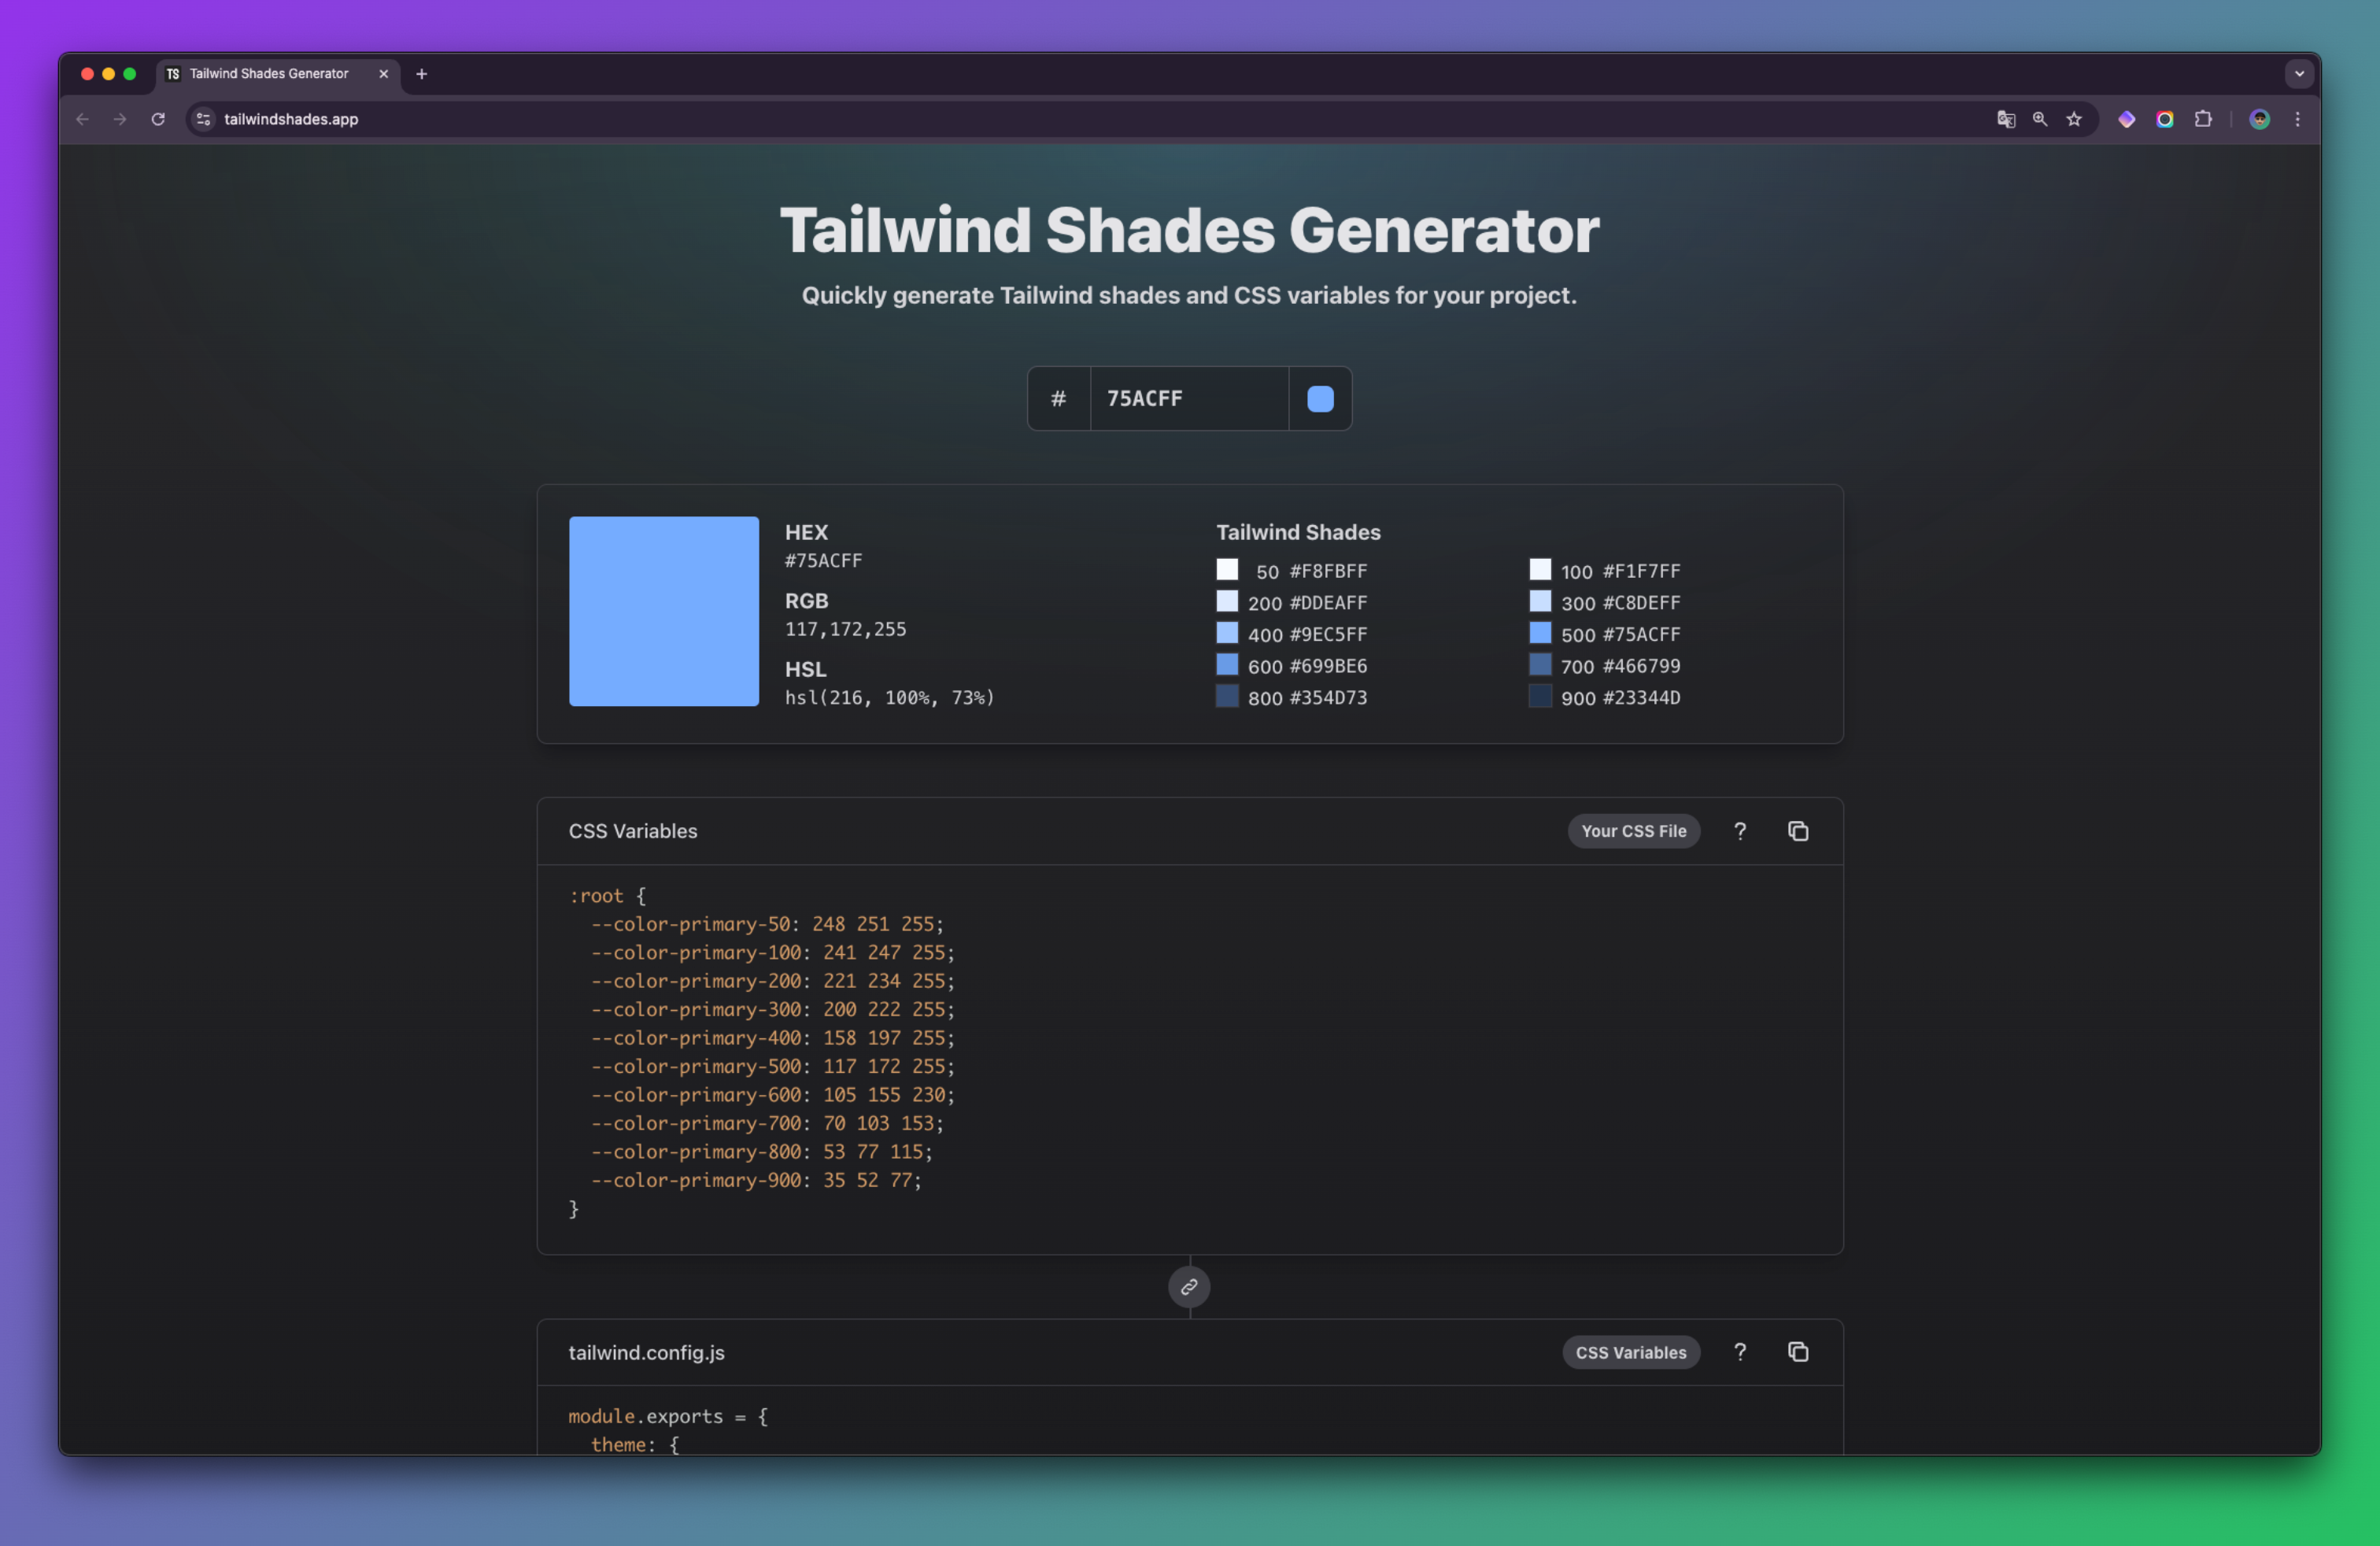Open site information icon in address bar
Screen dimensions: 2380x1546
tap(203, 119)
